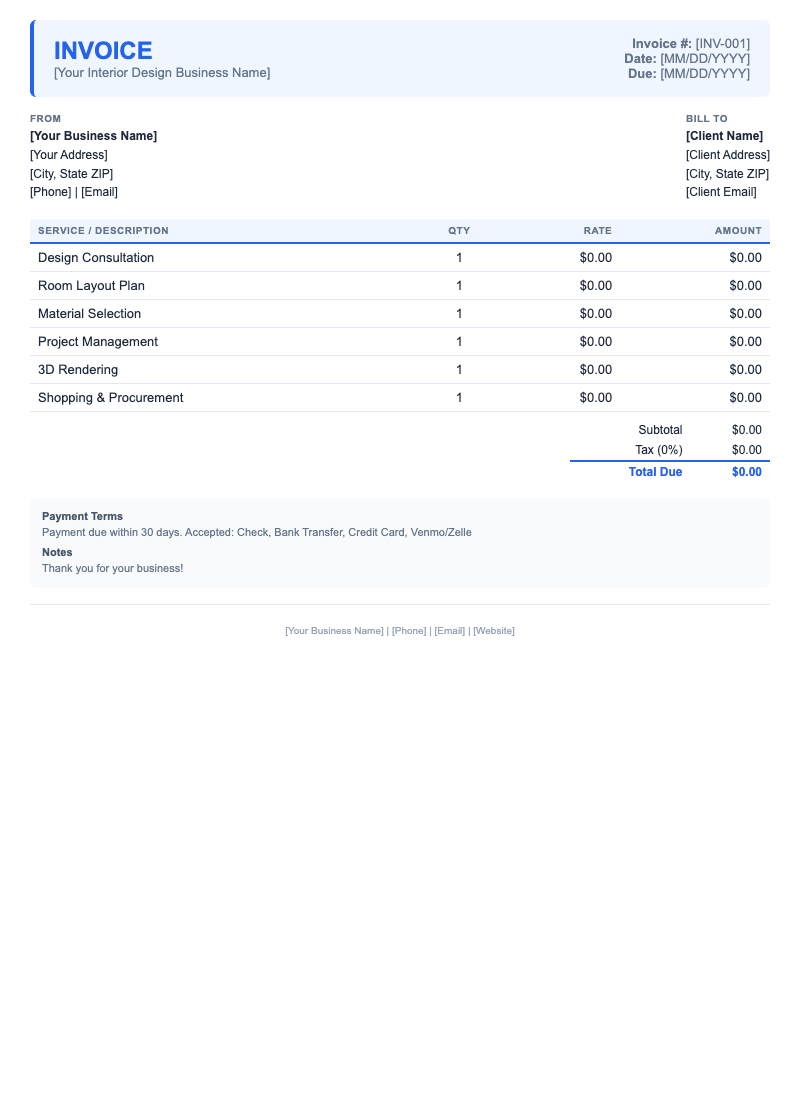Click the QTY column header
This screenshot has height=1100, width=800.
(460, 231)
